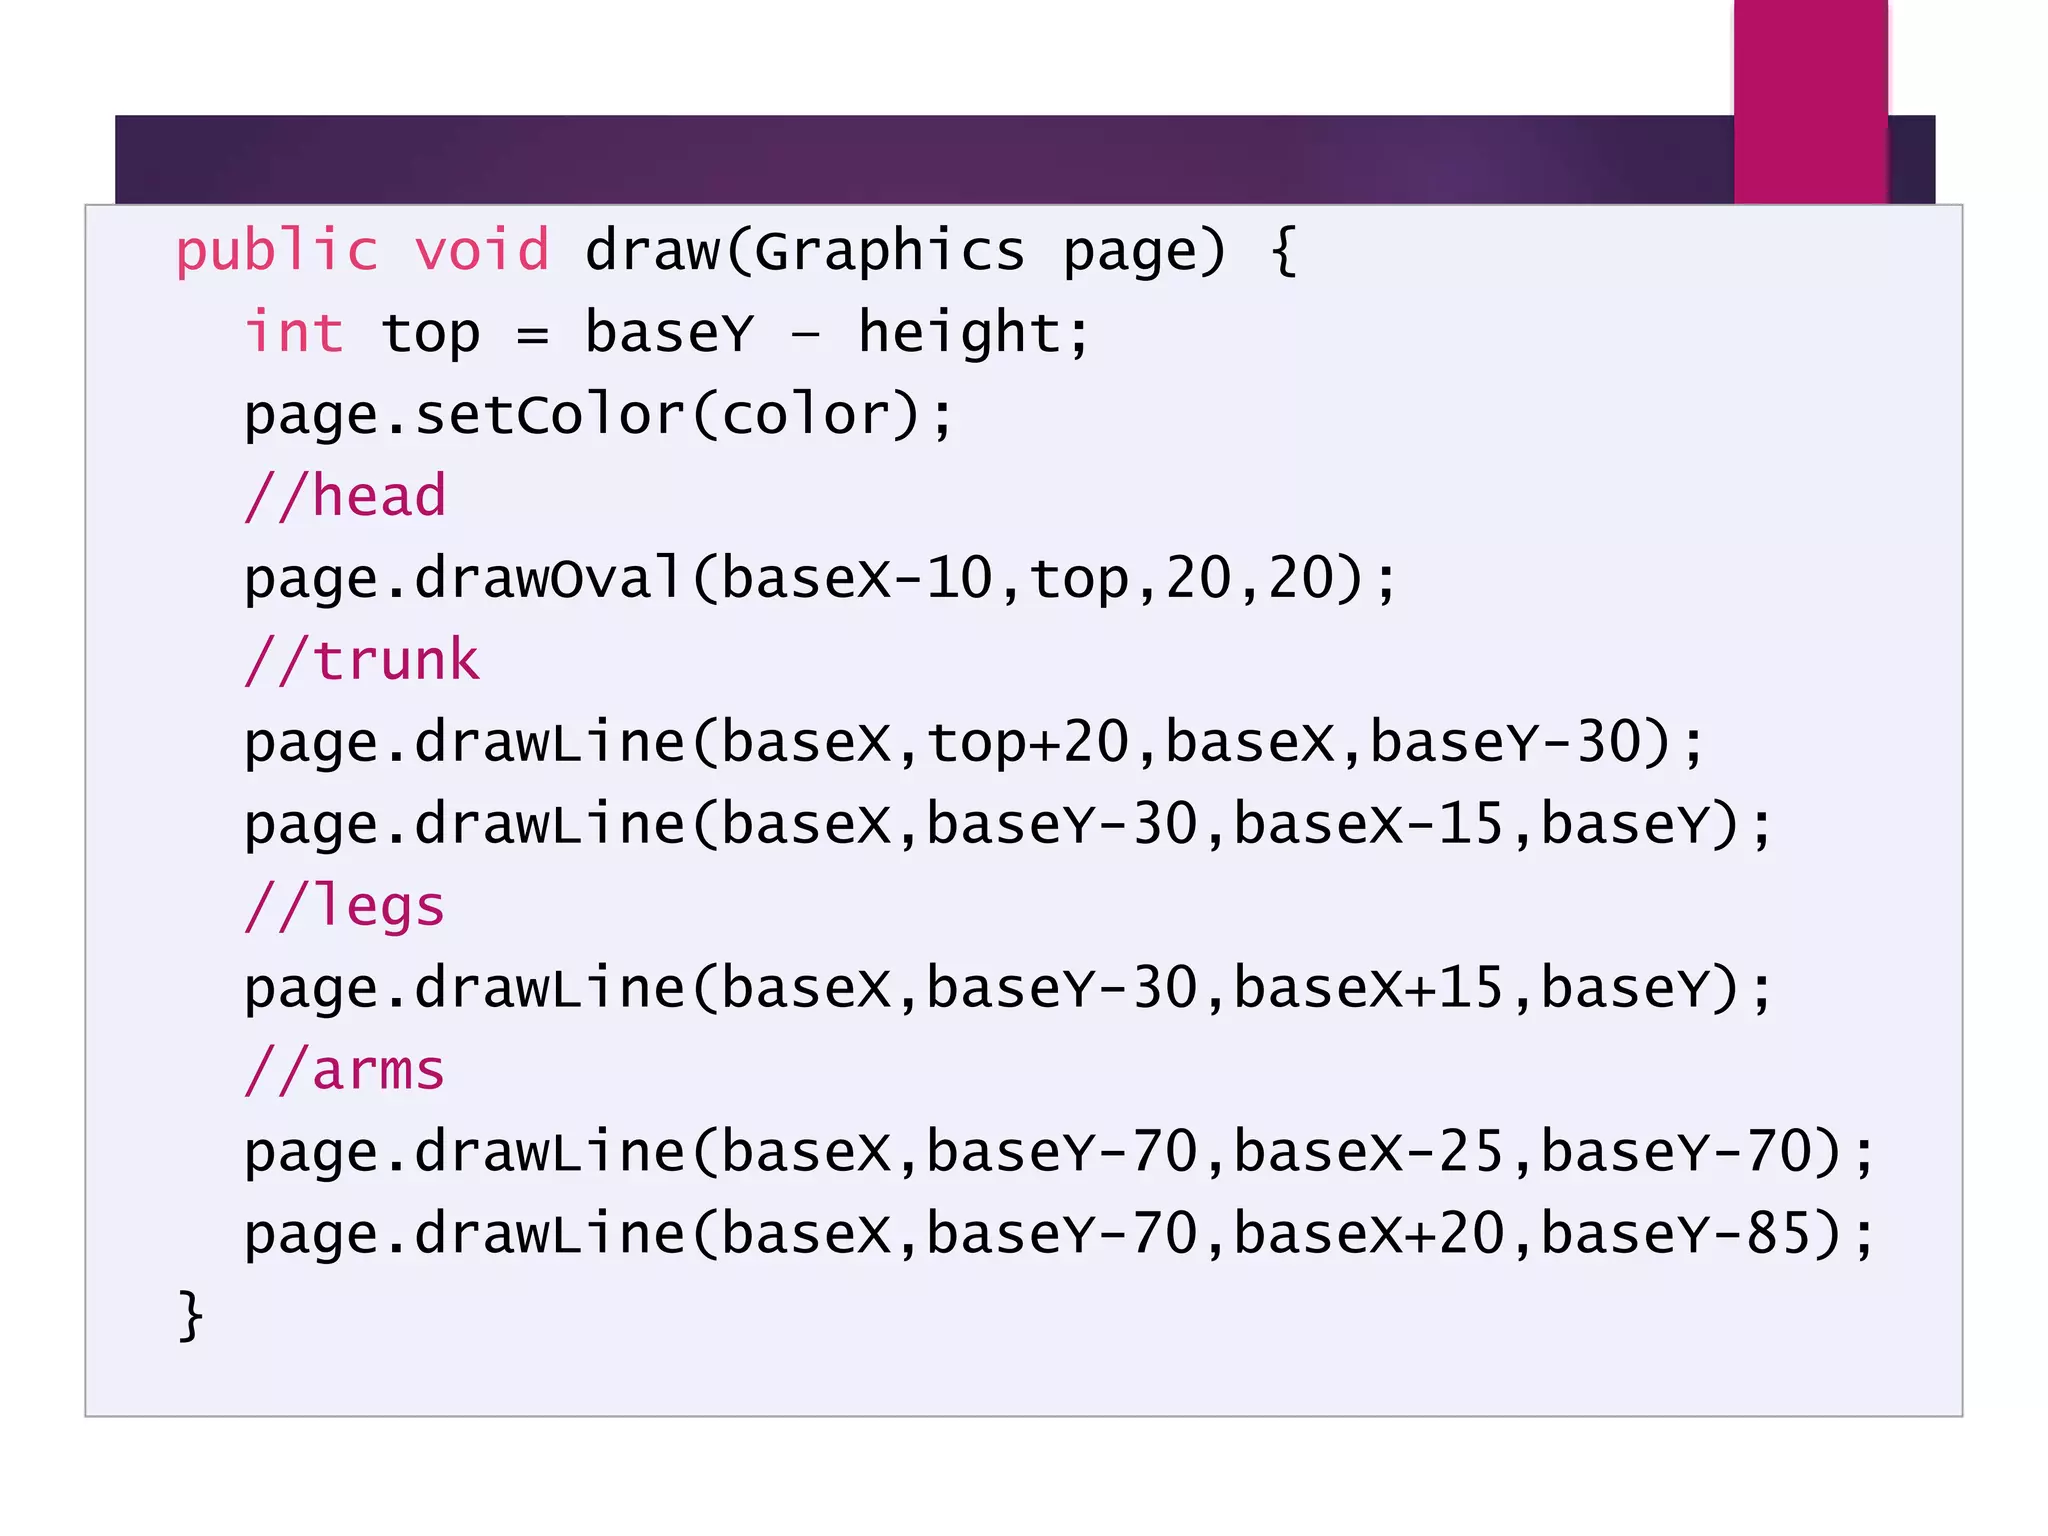The width and height of the screenshot is (2048, 1536).
Task: Click the magenta rectangle at top right
Action: 1810,100
